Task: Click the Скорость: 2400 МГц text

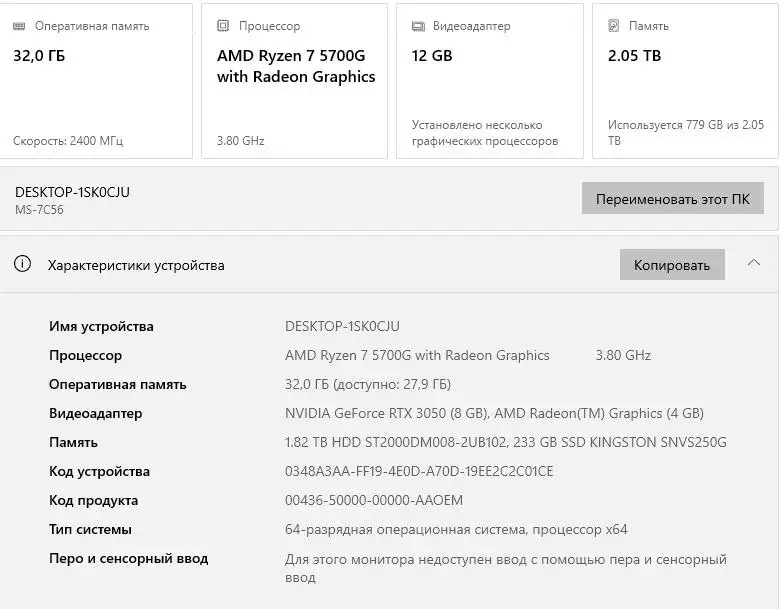Action: (68, 141)
